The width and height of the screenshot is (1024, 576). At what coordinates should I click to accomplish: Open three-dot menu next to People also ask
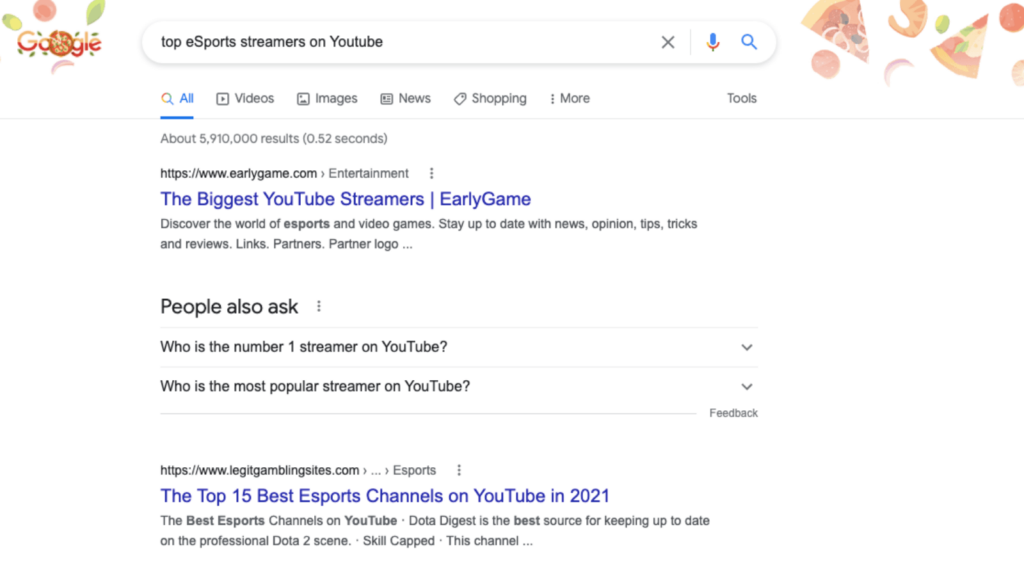coord(319,306)
